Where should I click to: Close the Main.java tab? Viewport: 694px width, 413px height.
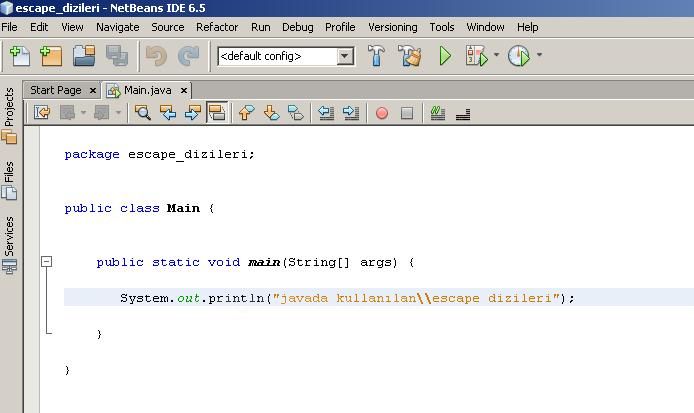[184, 90]
